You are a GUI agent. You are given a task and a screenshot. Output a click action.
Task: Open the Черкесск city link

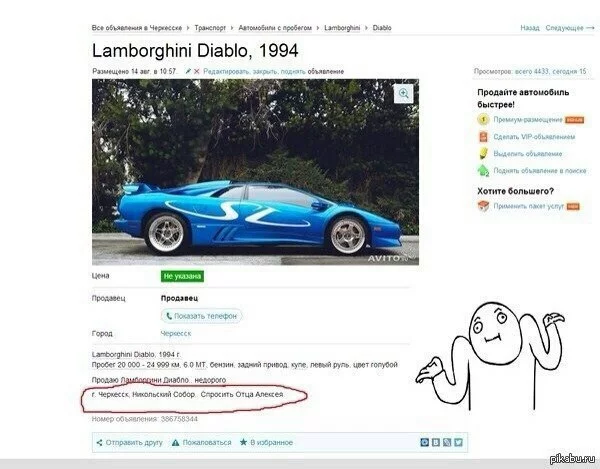[x=176, y=334]
